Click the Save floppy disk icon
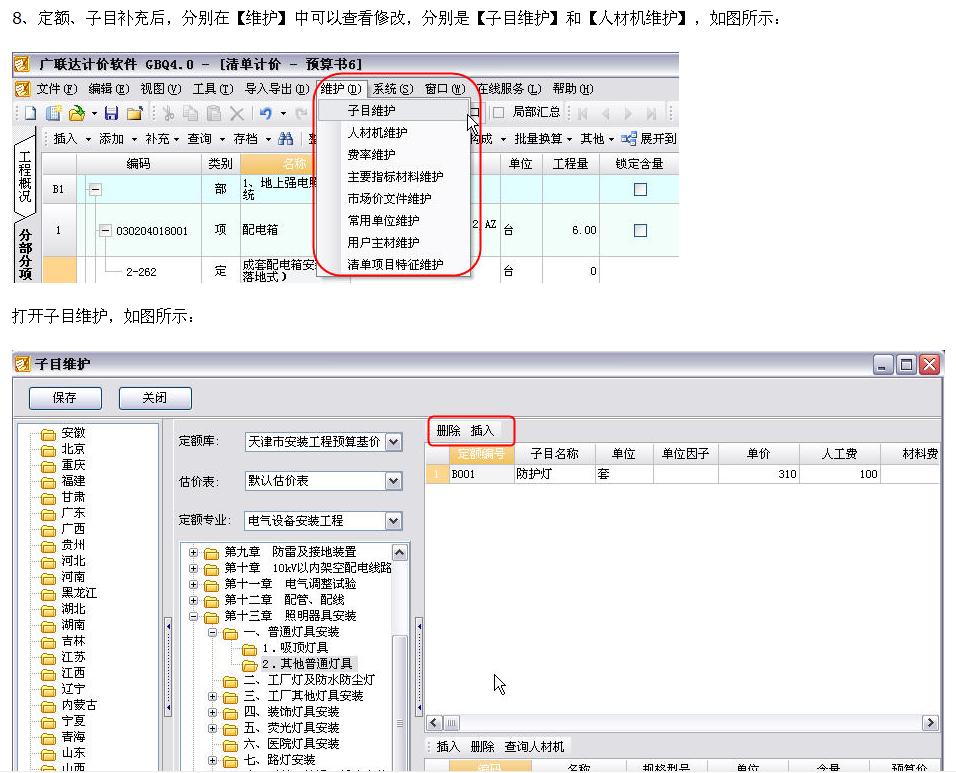Image resolution: width=956 pixels, height=773 pixels. click(x=111, y=113)
